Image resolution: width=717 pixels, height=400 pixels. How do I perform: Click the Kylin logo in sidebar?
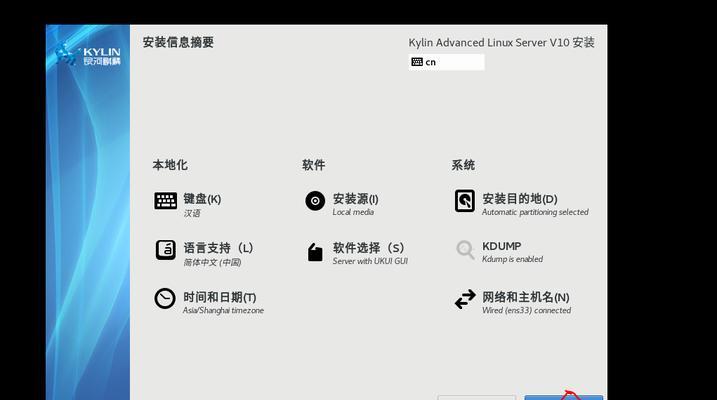pyautogui.click(x=88, y=55)
